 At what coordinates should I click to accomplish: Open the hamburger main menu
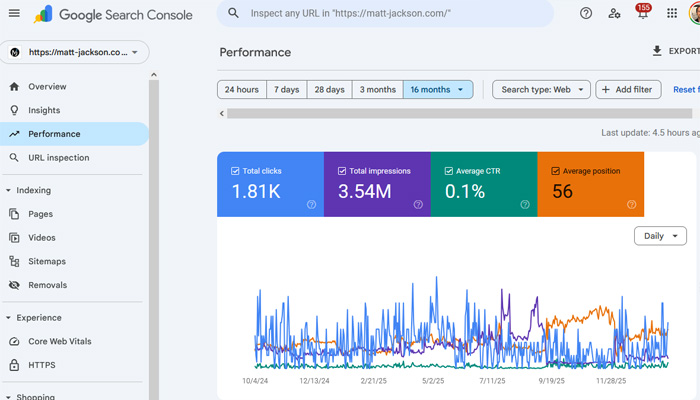[14, 13]
